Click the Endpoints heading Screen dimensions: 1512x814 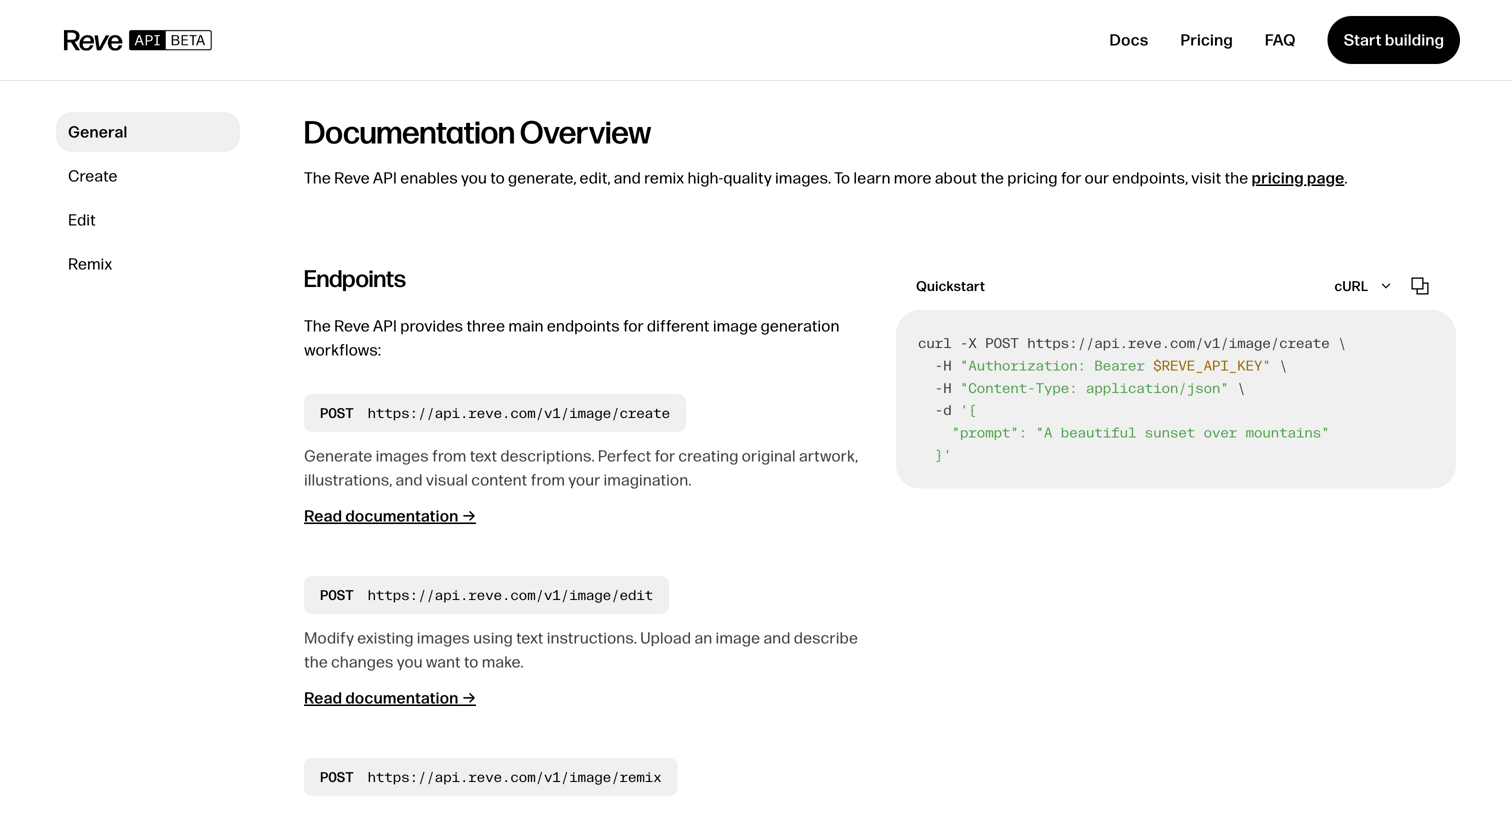pyautogui.click(x=354, y=279)
